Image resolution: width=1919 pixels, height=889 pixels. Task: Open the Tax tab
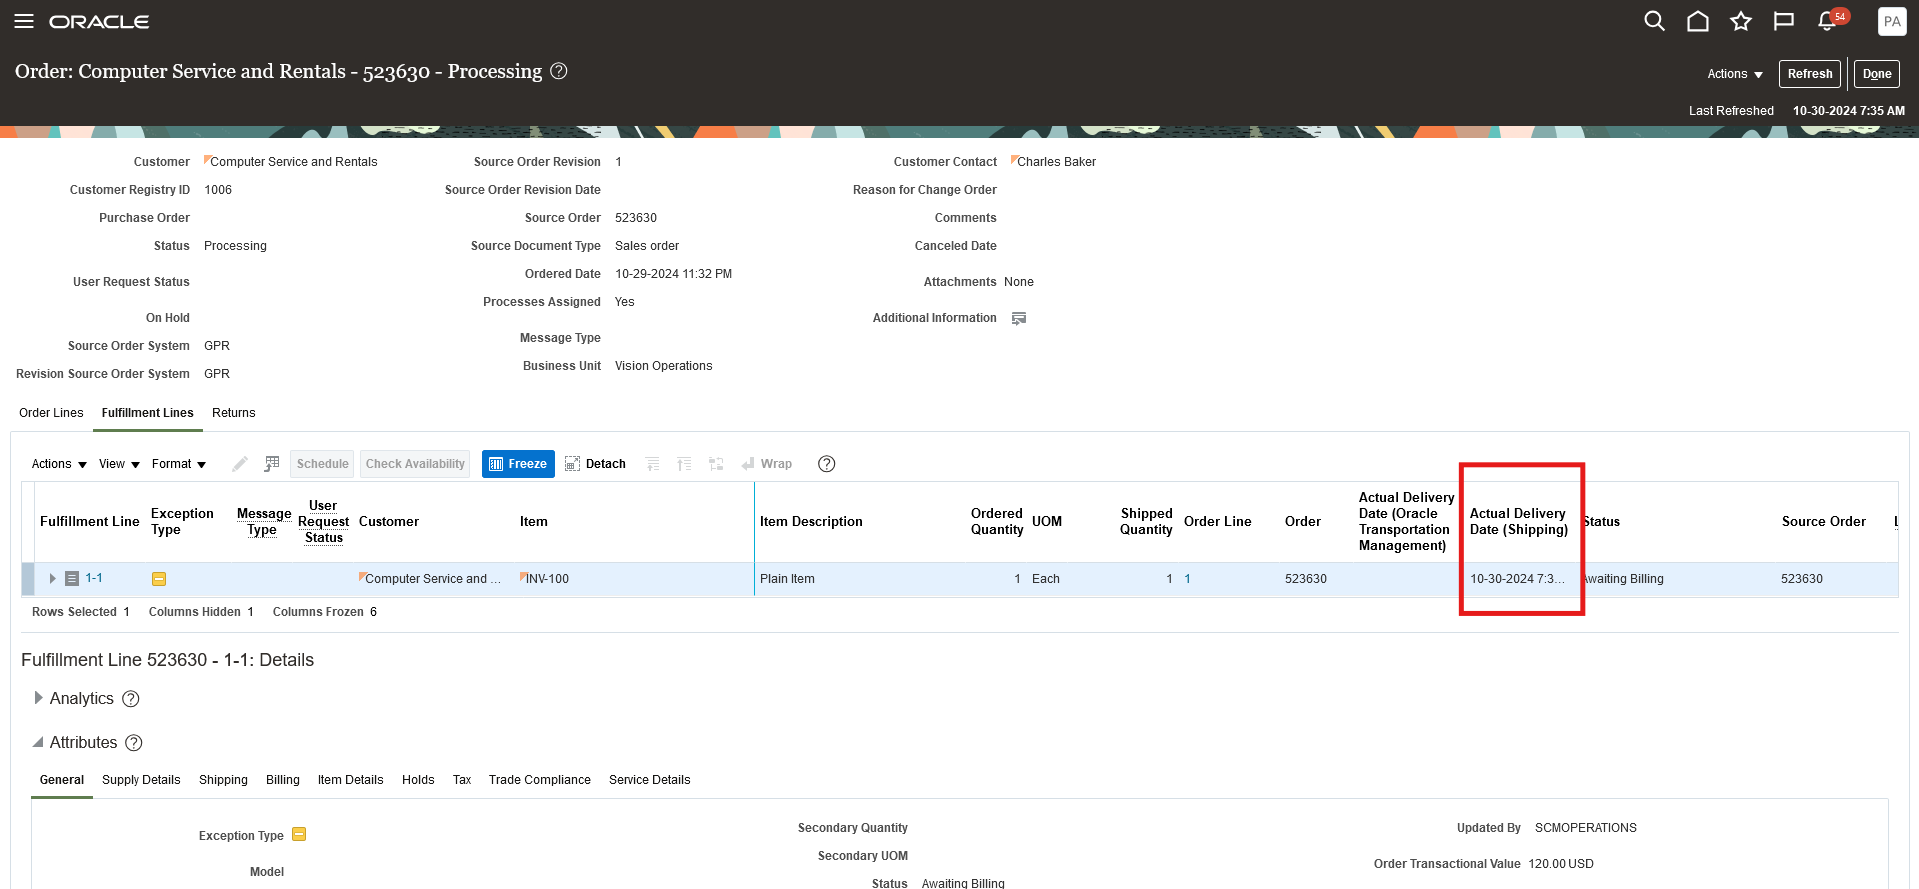click(x=462, y=780)
